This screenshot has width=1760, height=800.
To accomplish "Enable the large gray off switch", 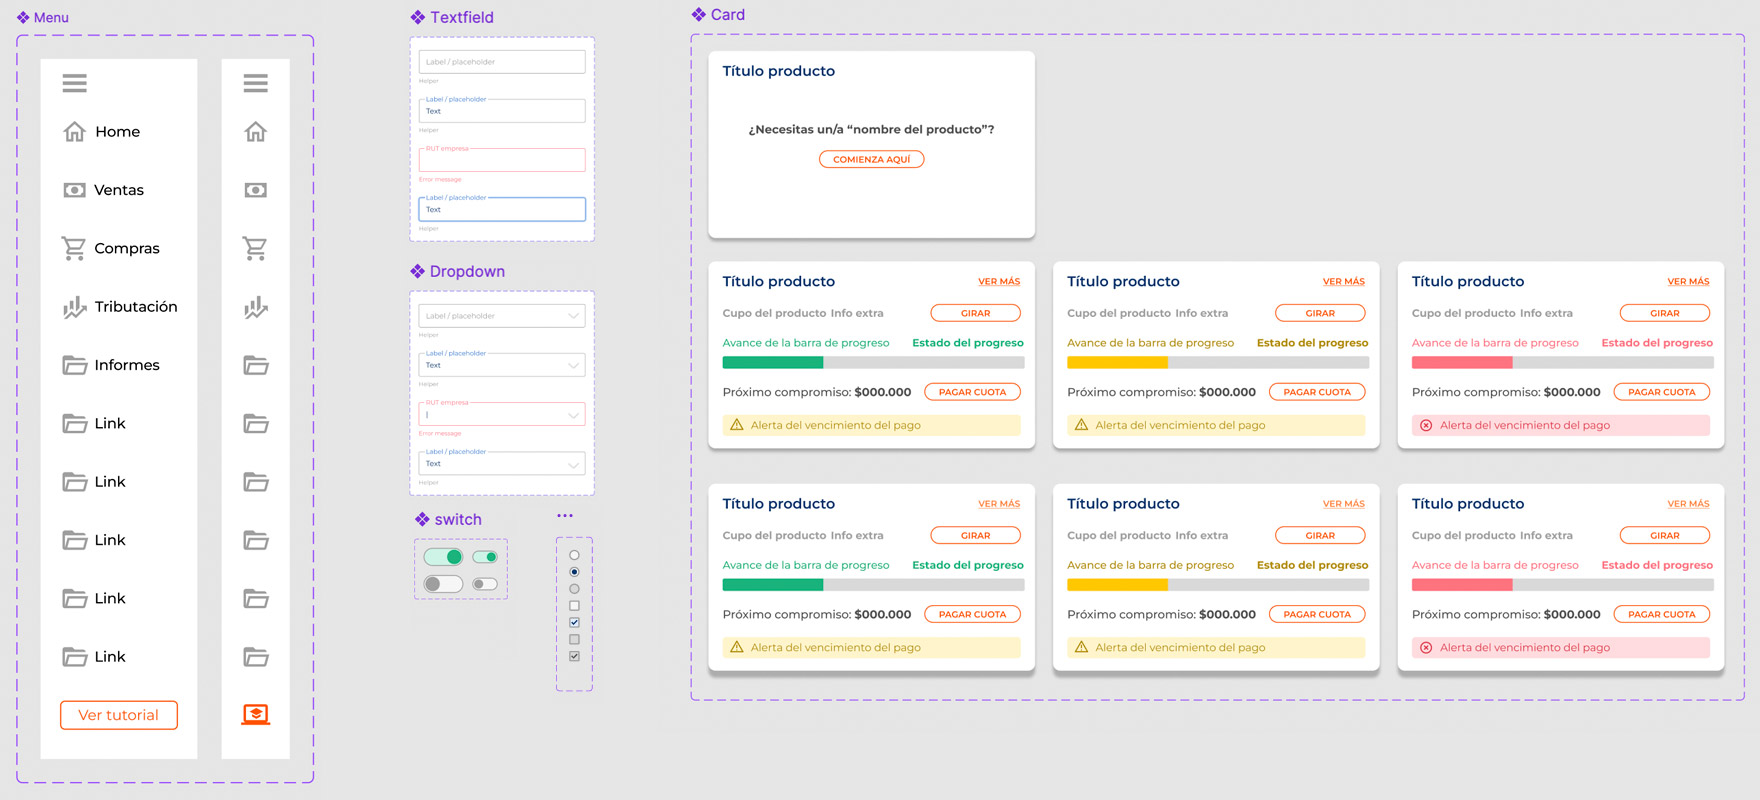I will (x=443, y=584).
